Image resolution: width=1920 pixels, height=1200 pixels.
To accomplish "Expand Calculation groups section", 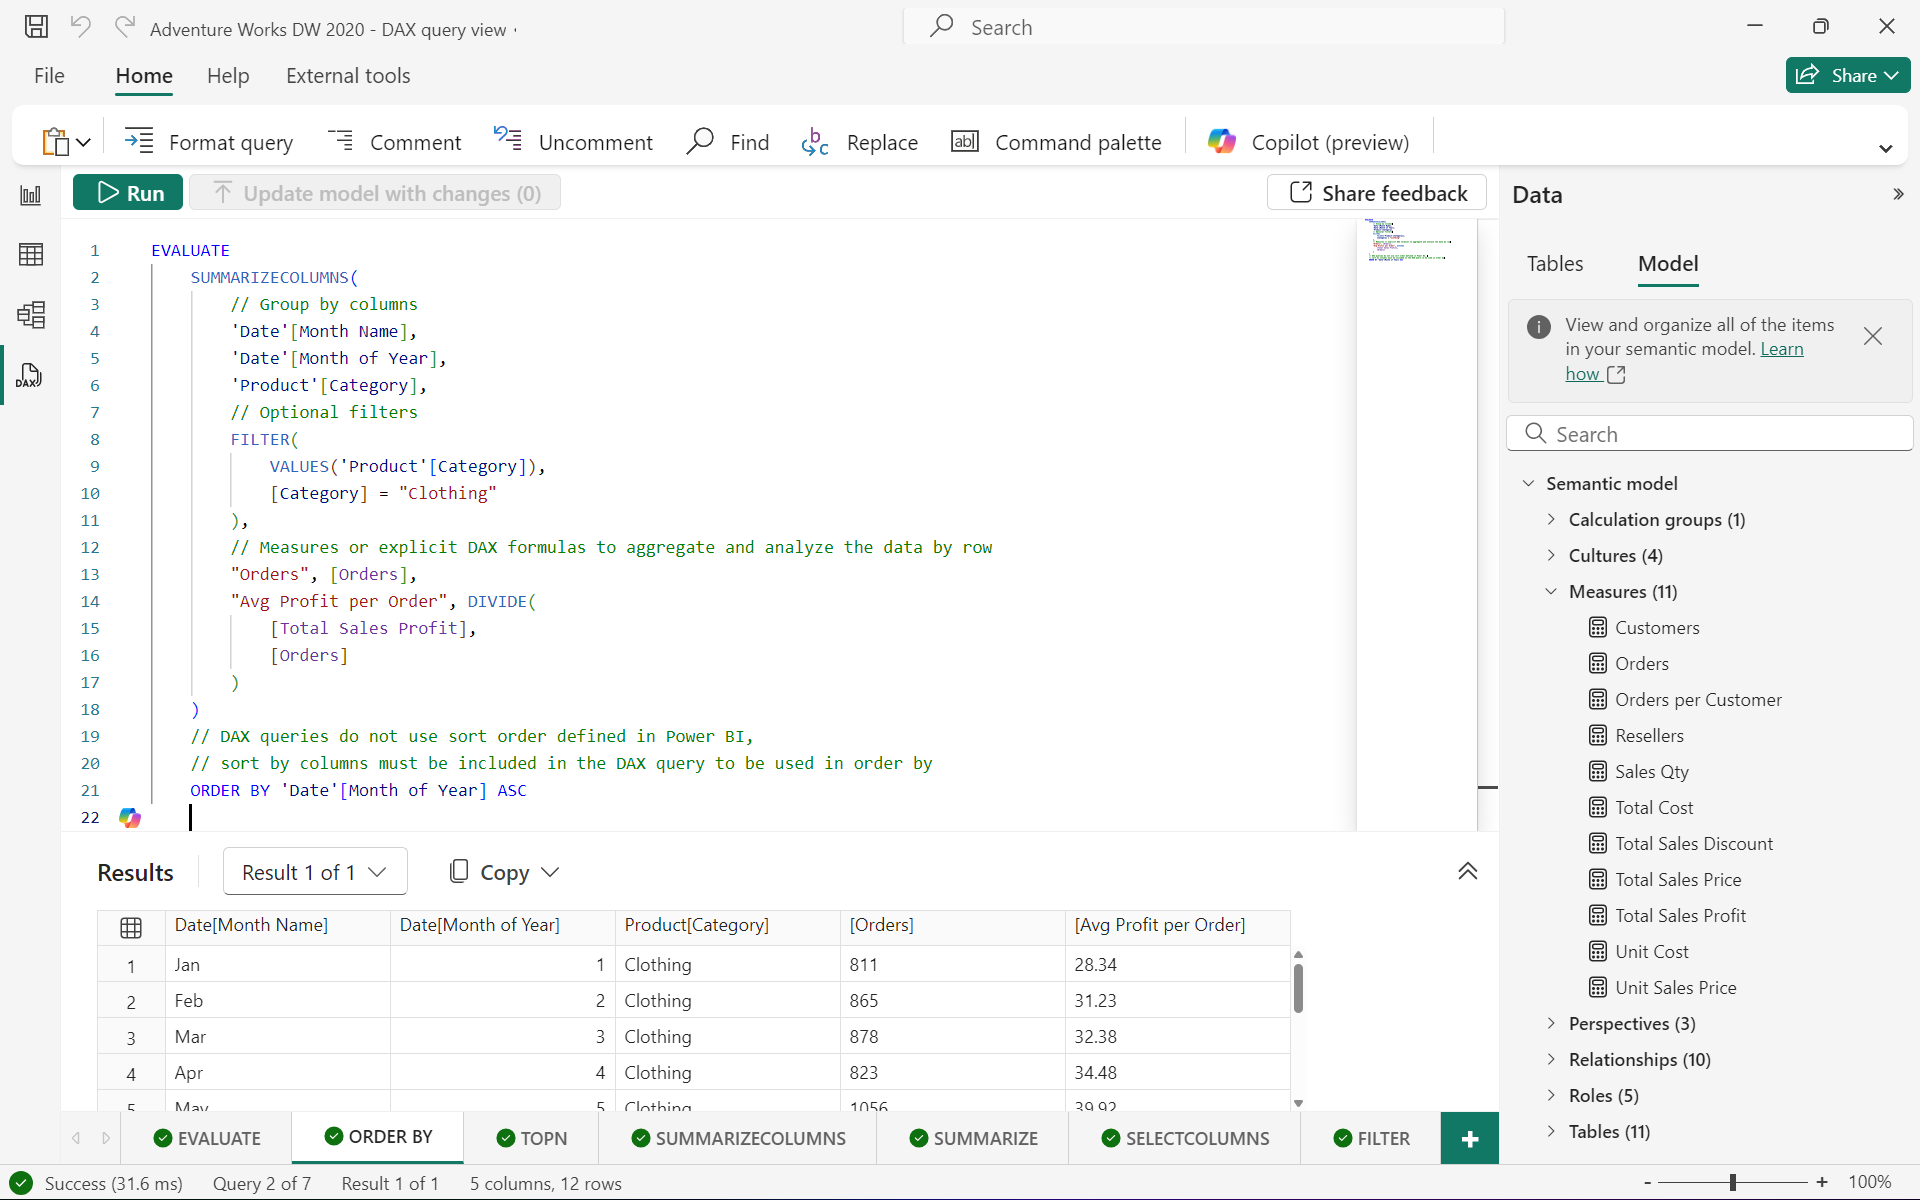I will 1551,518.
